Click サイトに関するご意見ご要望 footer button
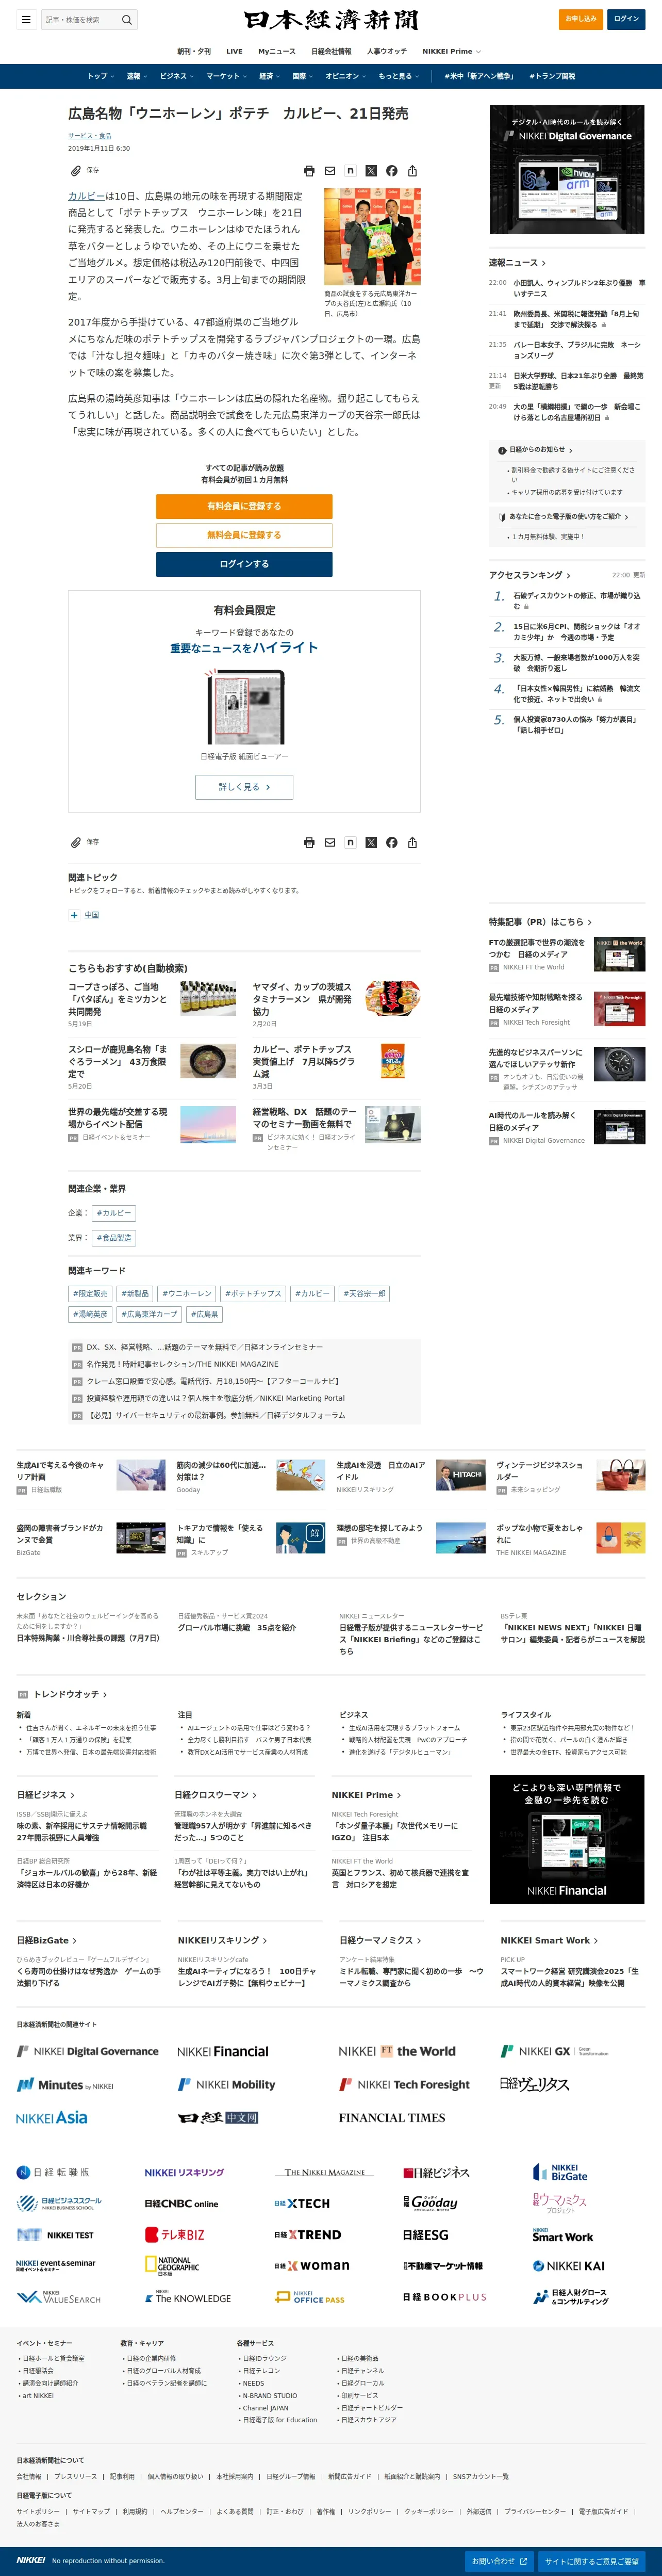Viewport: 662px width, 2576px height. point(591,2561)
